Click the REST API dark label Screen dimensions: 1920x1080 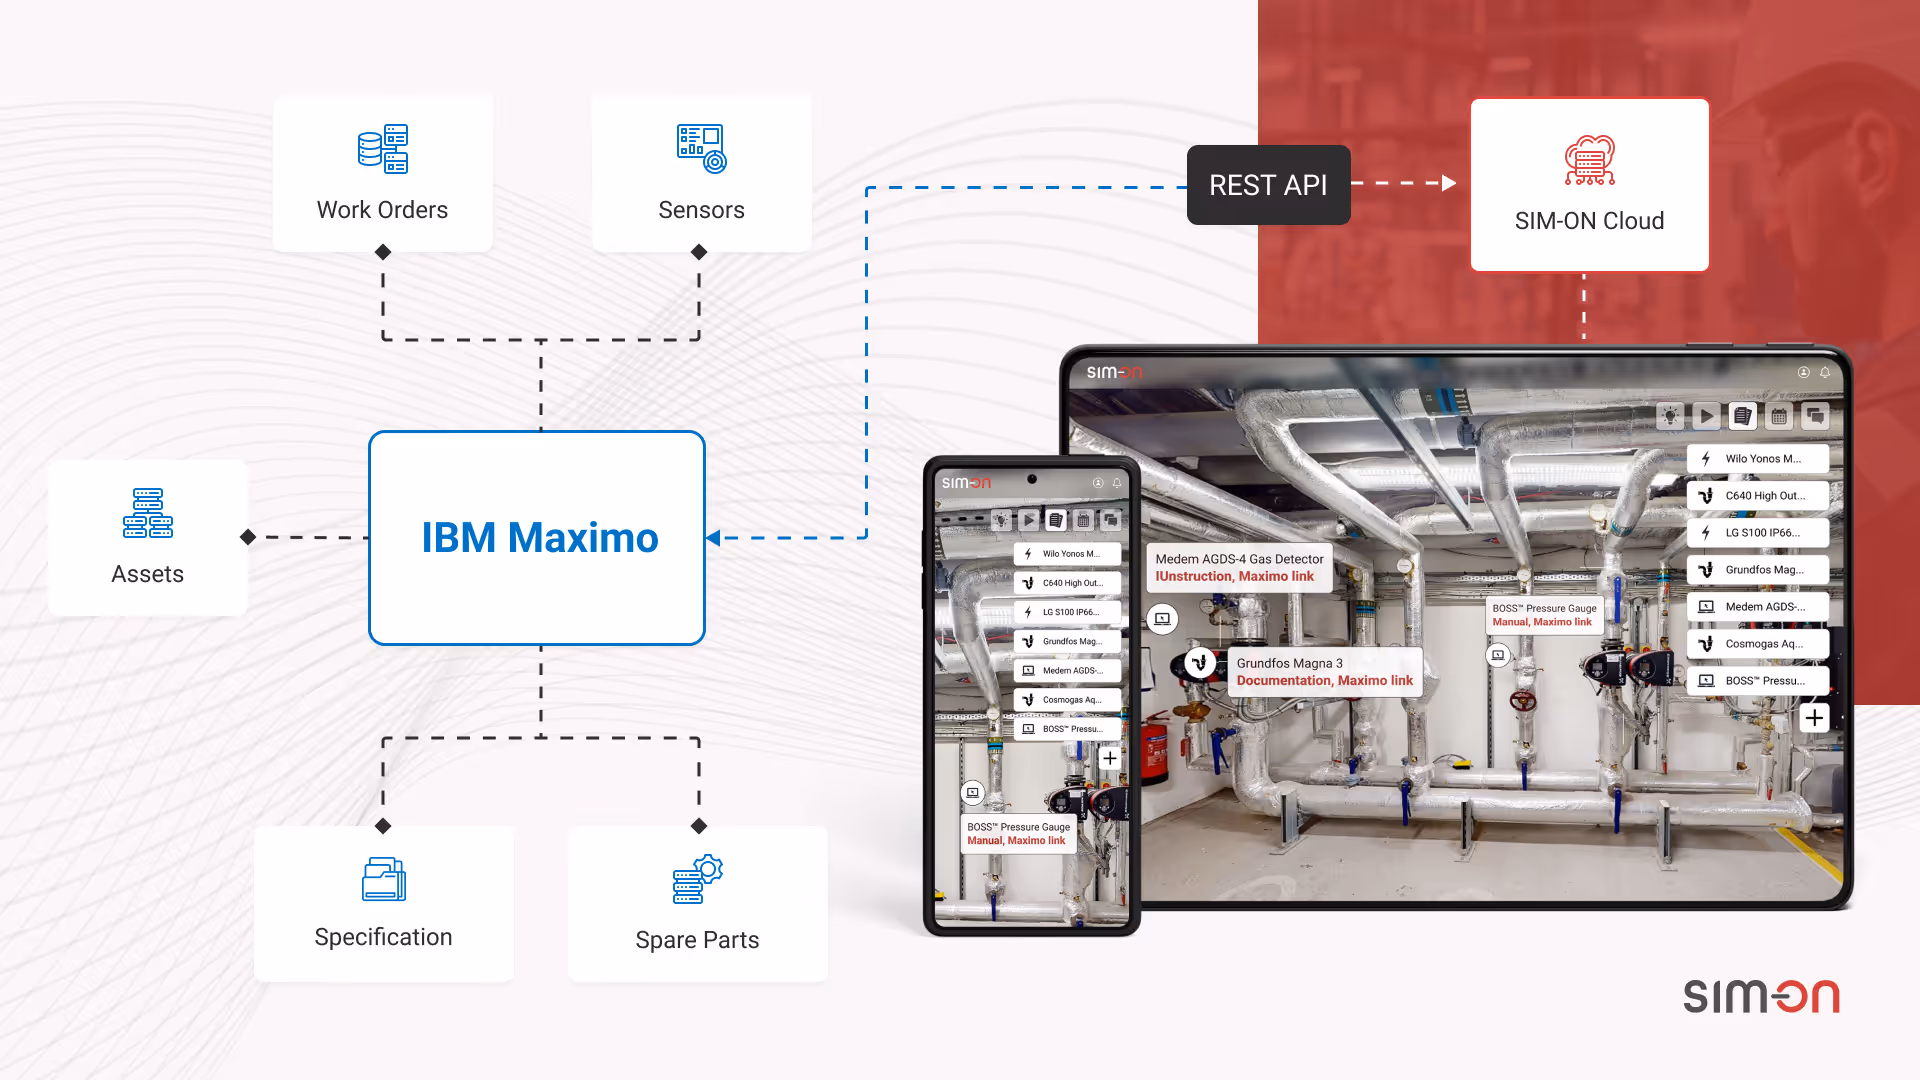pos(1268,185)
